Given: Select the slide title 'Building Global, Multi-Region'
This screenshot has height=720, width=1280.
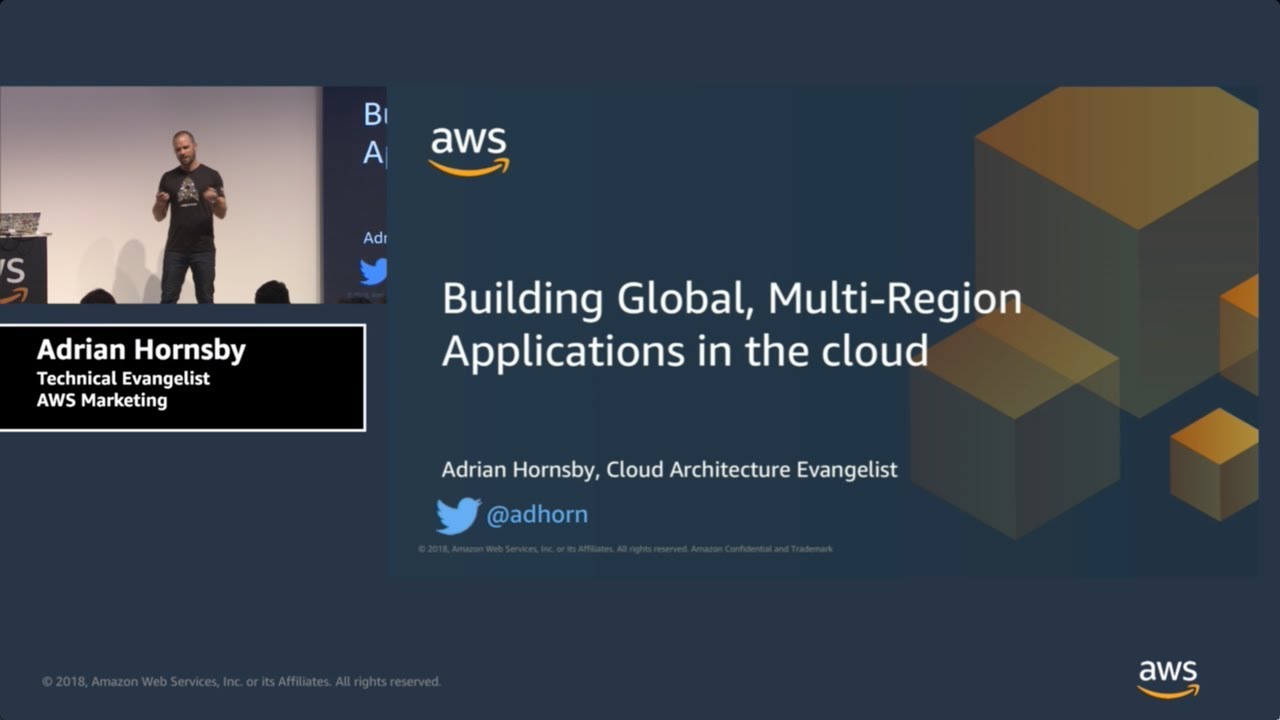Looking at the screenshot, I should click(732, 300).
